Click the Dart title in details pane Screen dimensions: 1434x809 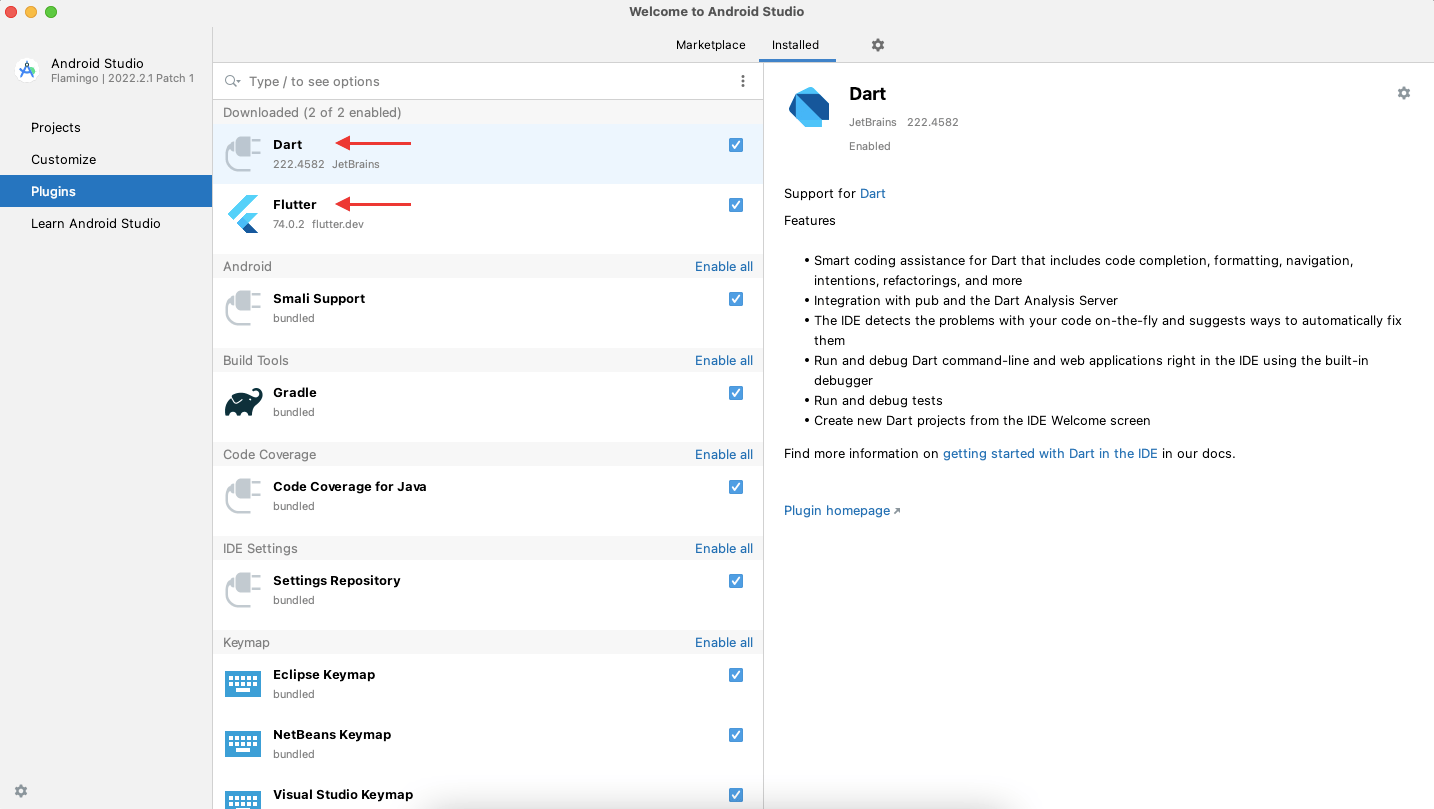[868, 93]
